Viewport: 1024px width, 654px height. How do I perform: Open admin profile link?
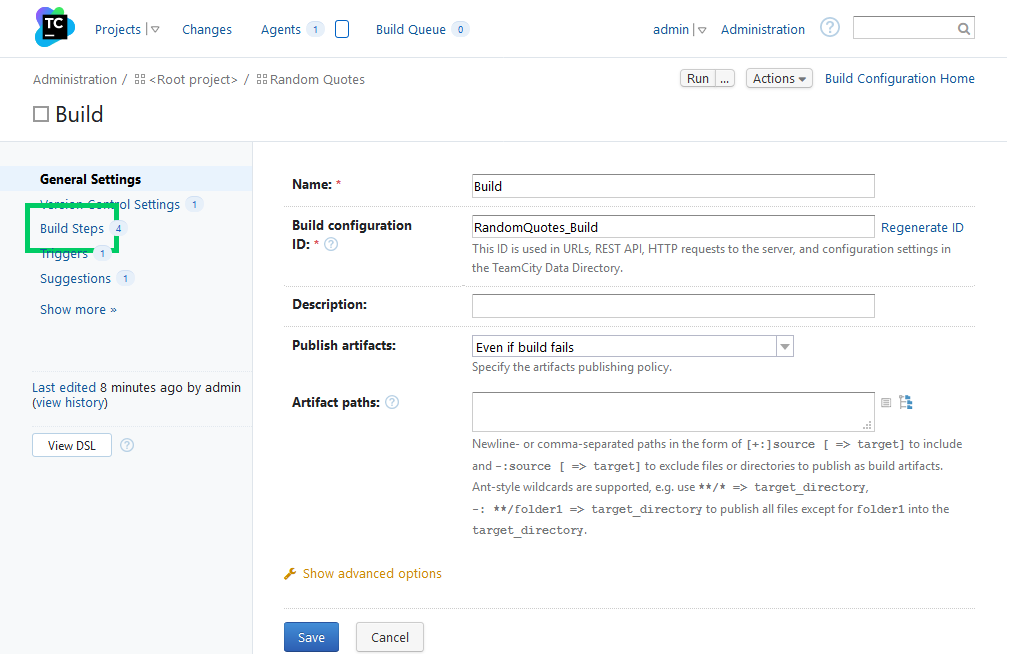click(671, 29)
